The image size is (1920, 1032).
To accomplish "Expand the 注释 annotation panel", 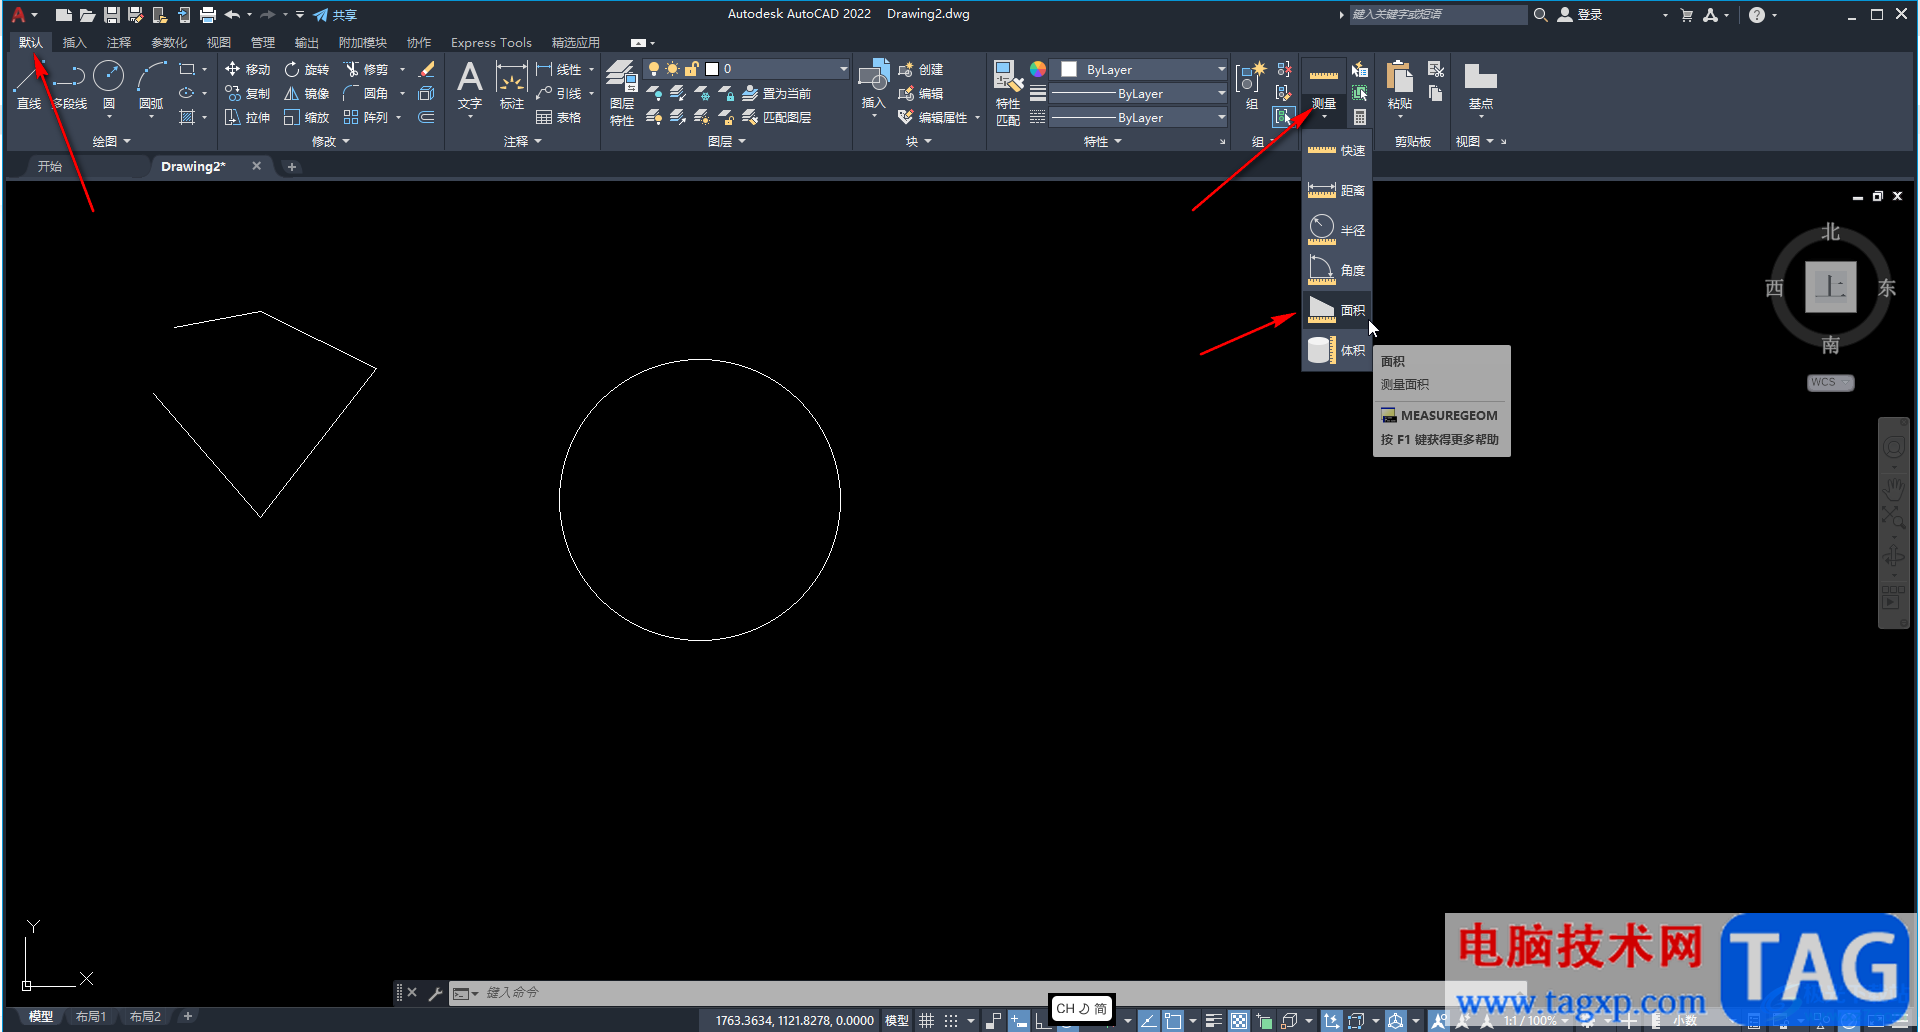I will pyautogui.click(x=522, y=141).
